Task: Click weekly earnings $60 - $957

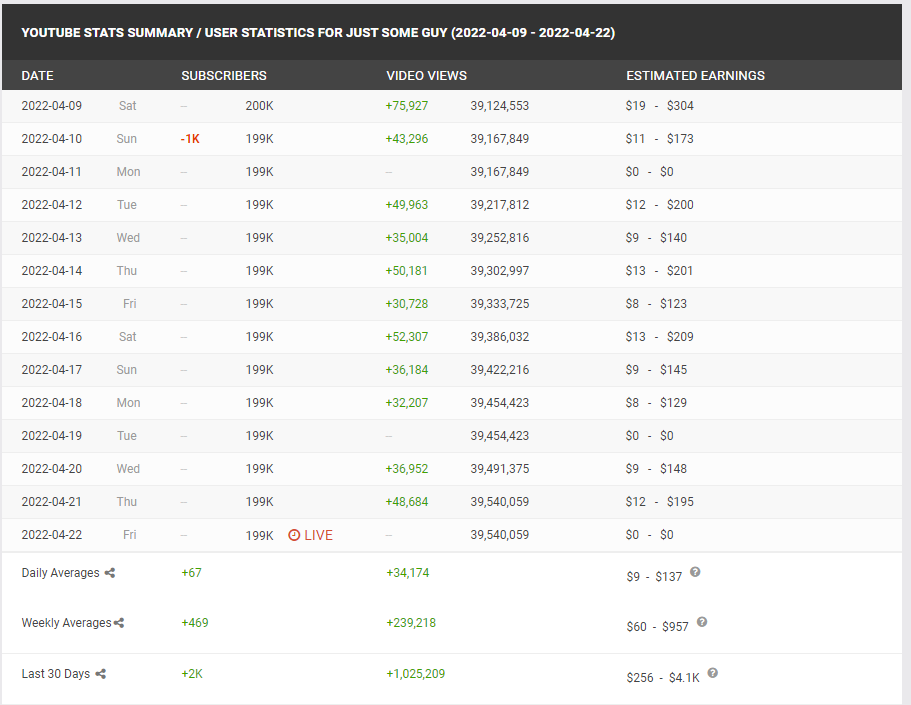Action: click(x=657, y=627)
